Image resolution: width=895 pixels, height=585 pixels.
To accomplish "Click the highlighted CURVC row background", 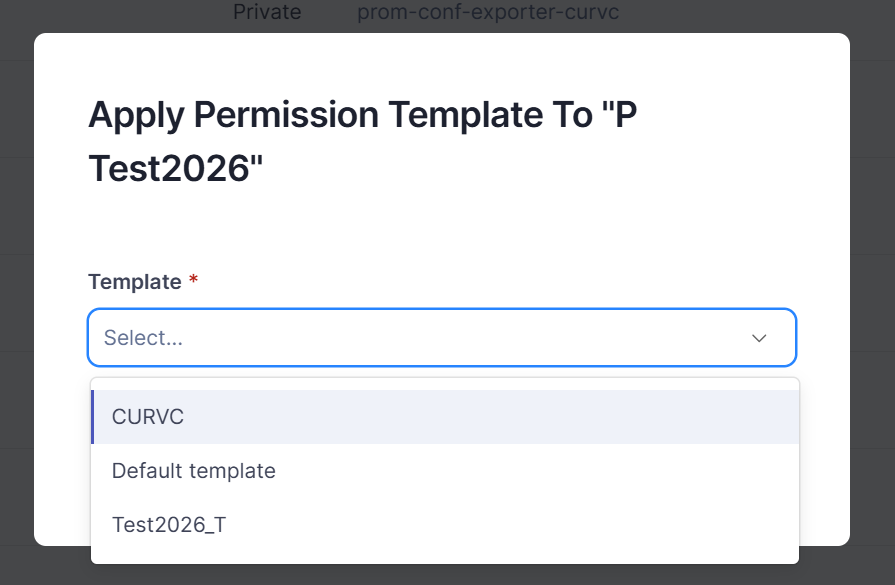I will coord(445,417).
